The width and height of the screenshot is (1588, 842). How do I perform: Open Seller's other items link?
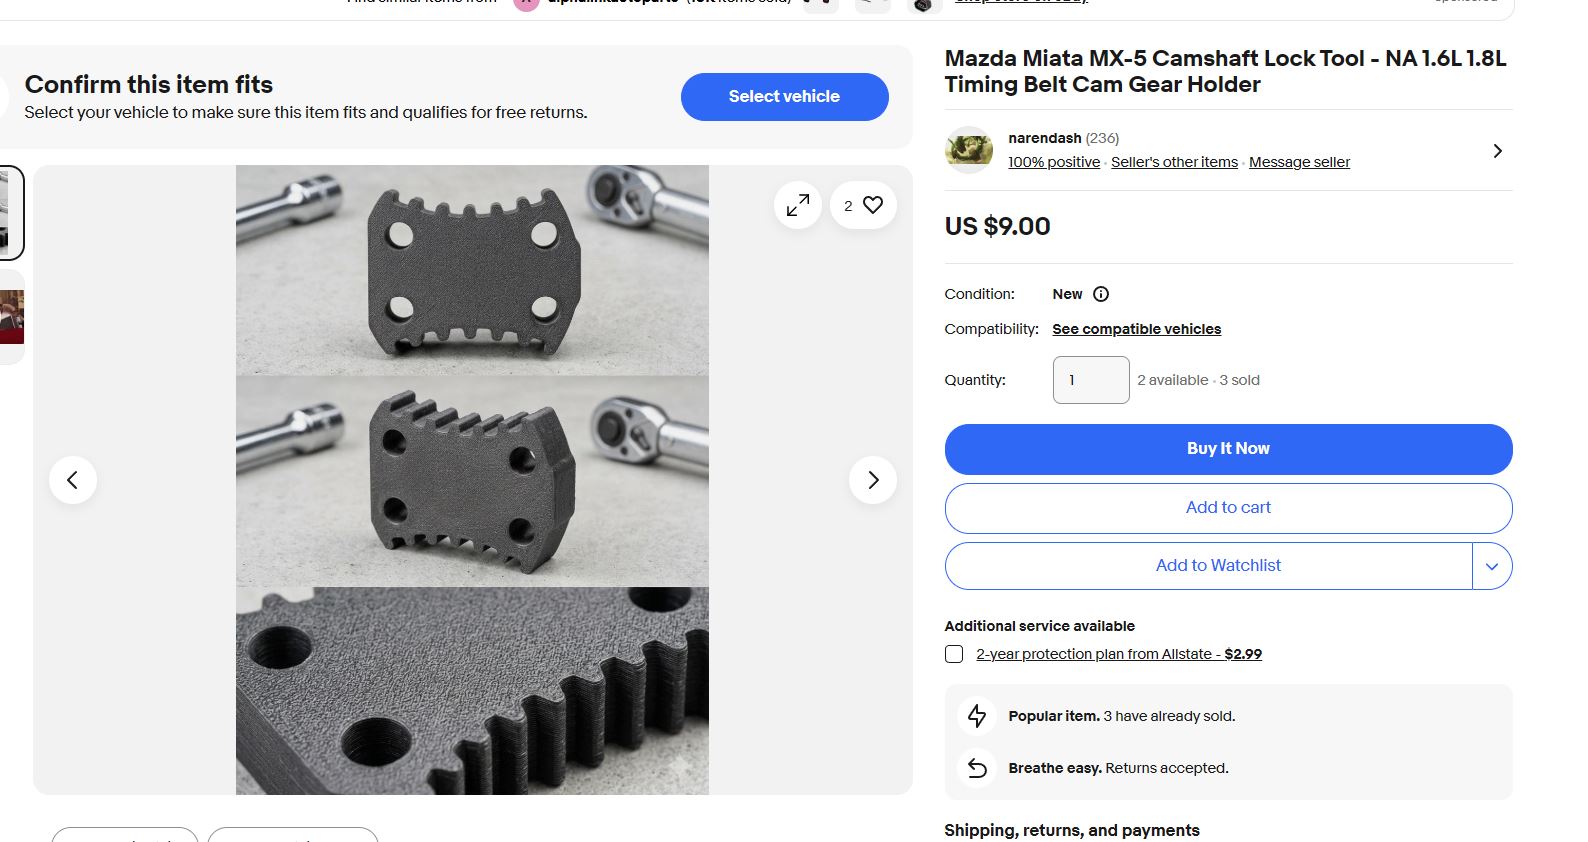pos(1174,162)
